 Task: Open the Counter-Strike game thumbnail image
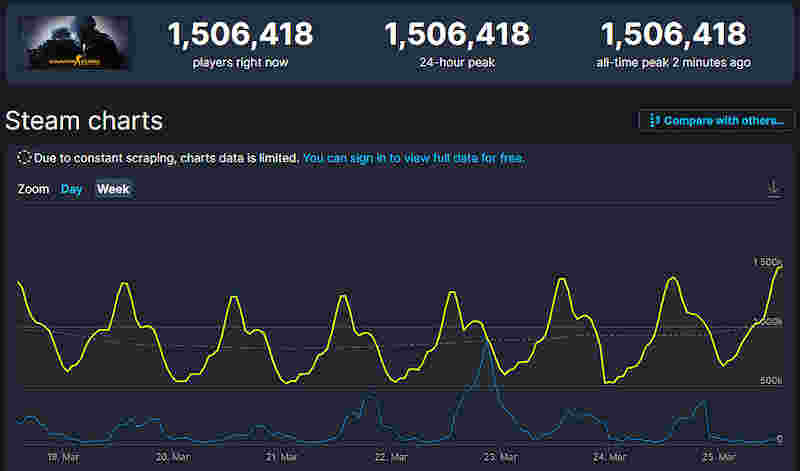(73, 43)
